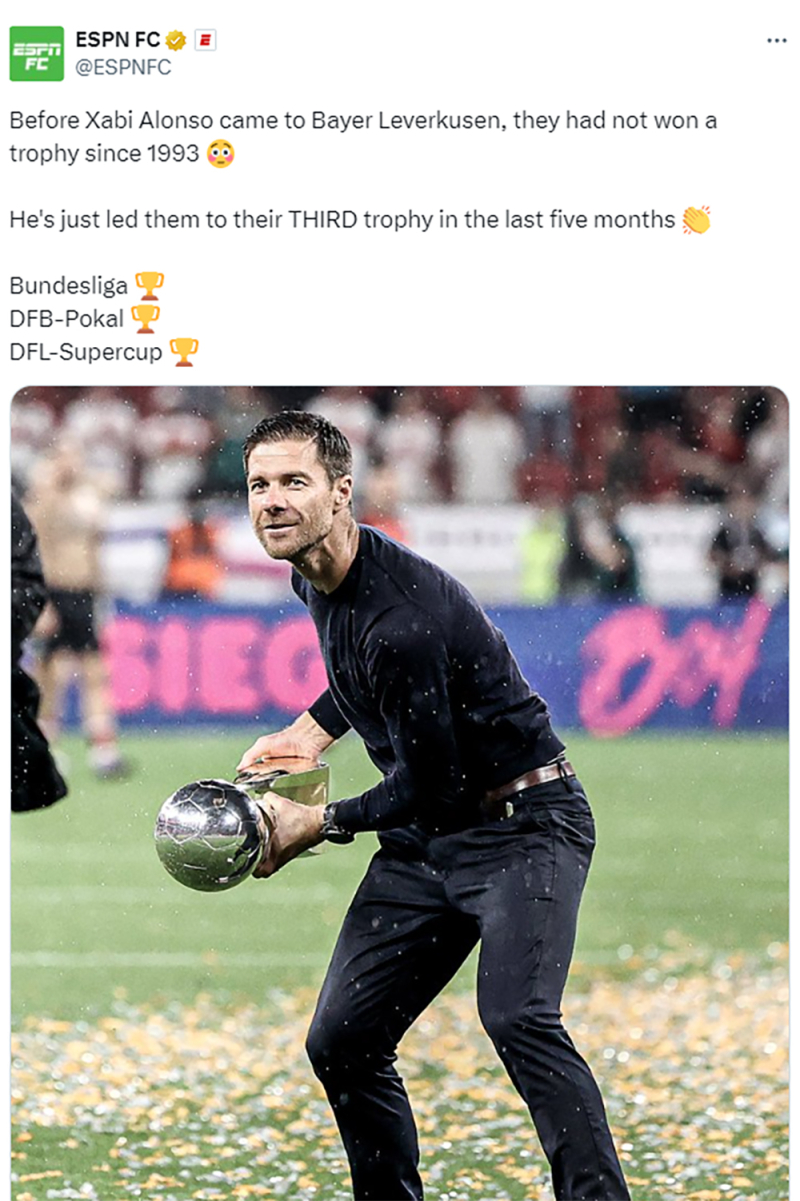800x1201 pixels.
Task: Select the DFL-Supercup text line
Action: point(86,352)
